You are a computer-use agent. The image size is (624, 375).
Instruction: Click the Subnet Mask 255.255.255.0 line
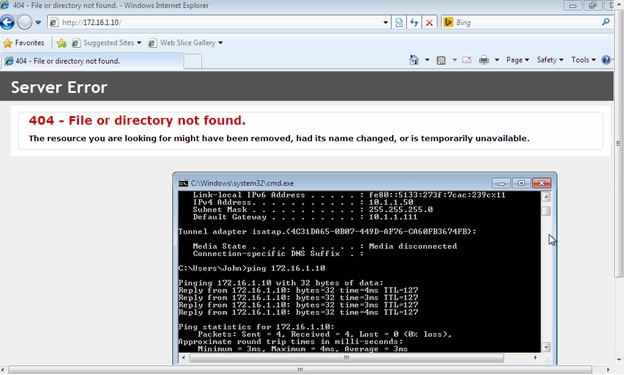312,210
